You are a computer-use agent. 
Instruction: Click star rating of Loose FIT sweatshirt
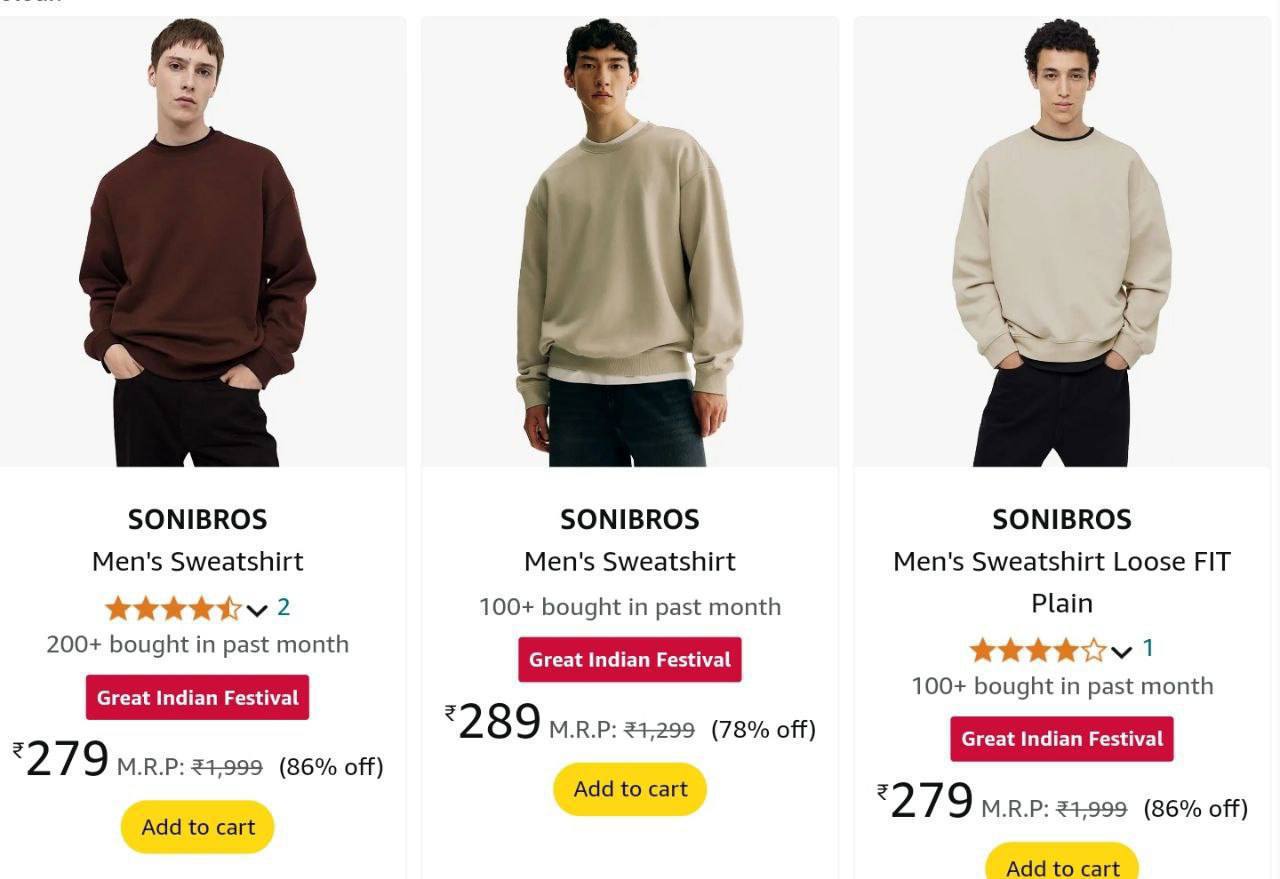tap(1038, 650)
